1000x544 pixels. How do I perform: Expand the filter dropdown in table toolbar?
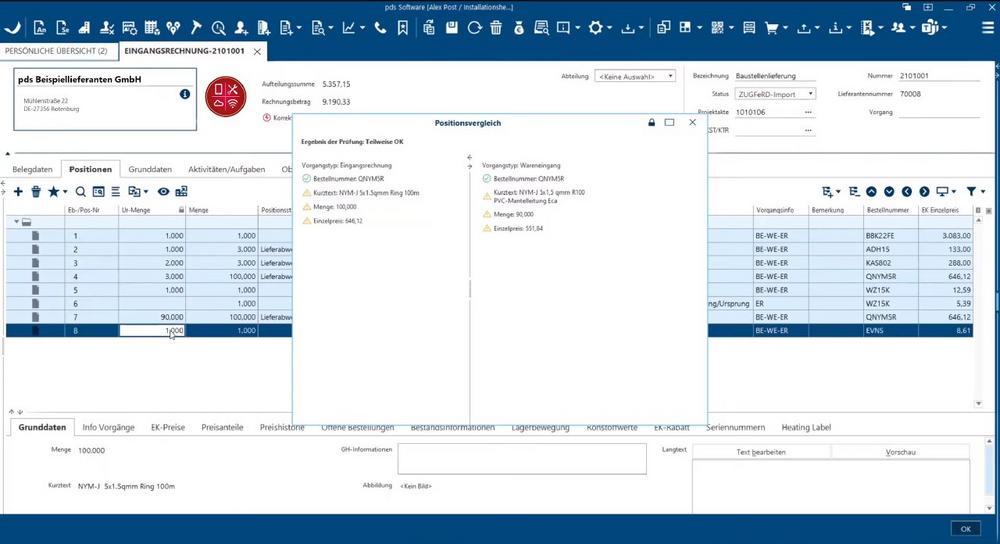(x=974, y=191)
